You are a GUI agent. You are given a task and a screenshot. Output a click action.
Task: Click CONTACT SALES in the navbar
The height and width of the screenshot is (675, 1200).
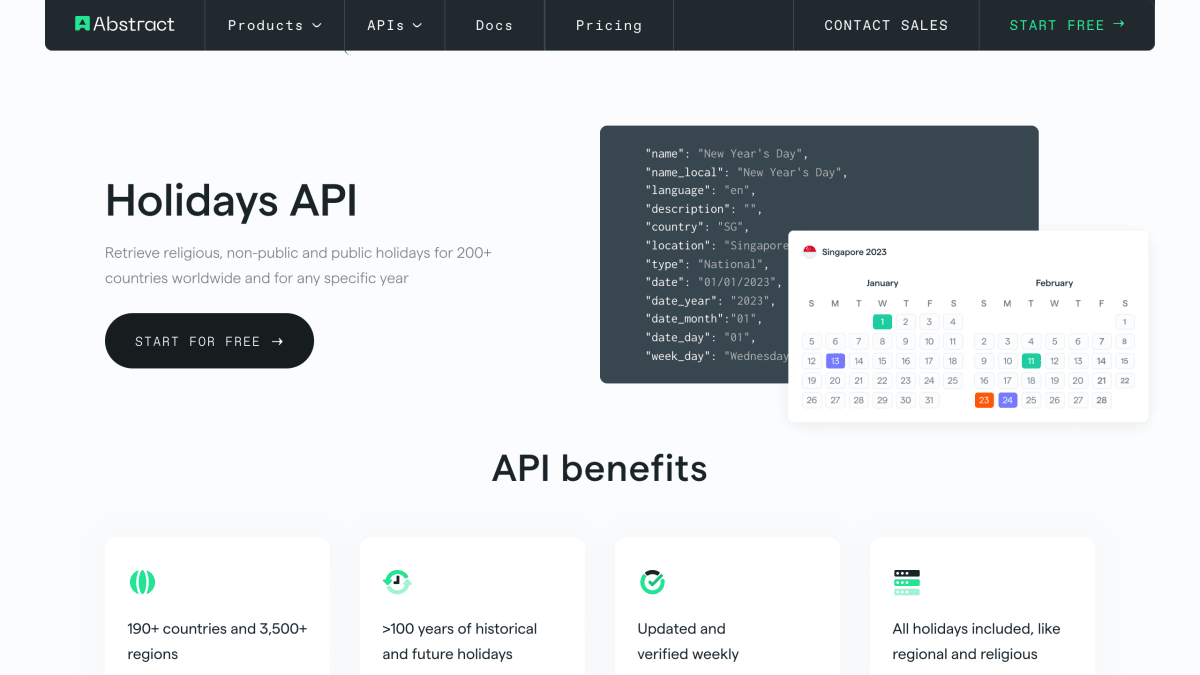886,25
